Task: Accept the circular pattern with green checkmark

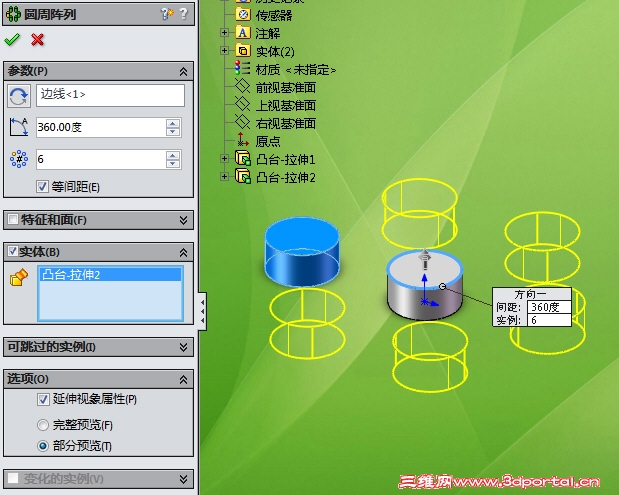Action: coord(12,39)
